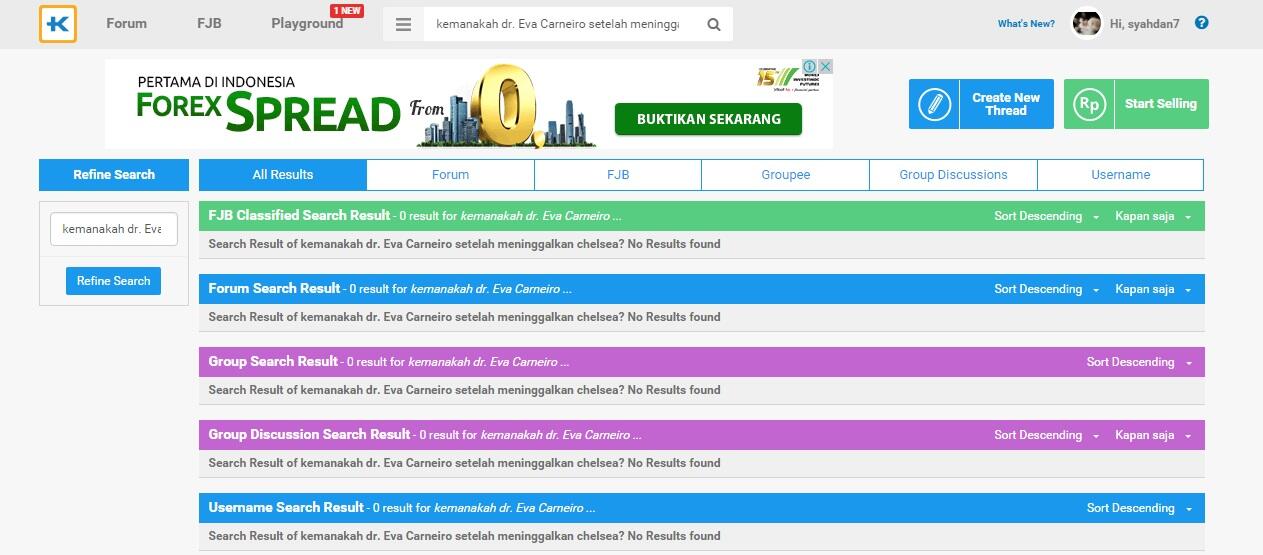Open FJB in the top navigation
Image resolution: width=1263 pixels, height=555 pixels.
click(209, 23)
